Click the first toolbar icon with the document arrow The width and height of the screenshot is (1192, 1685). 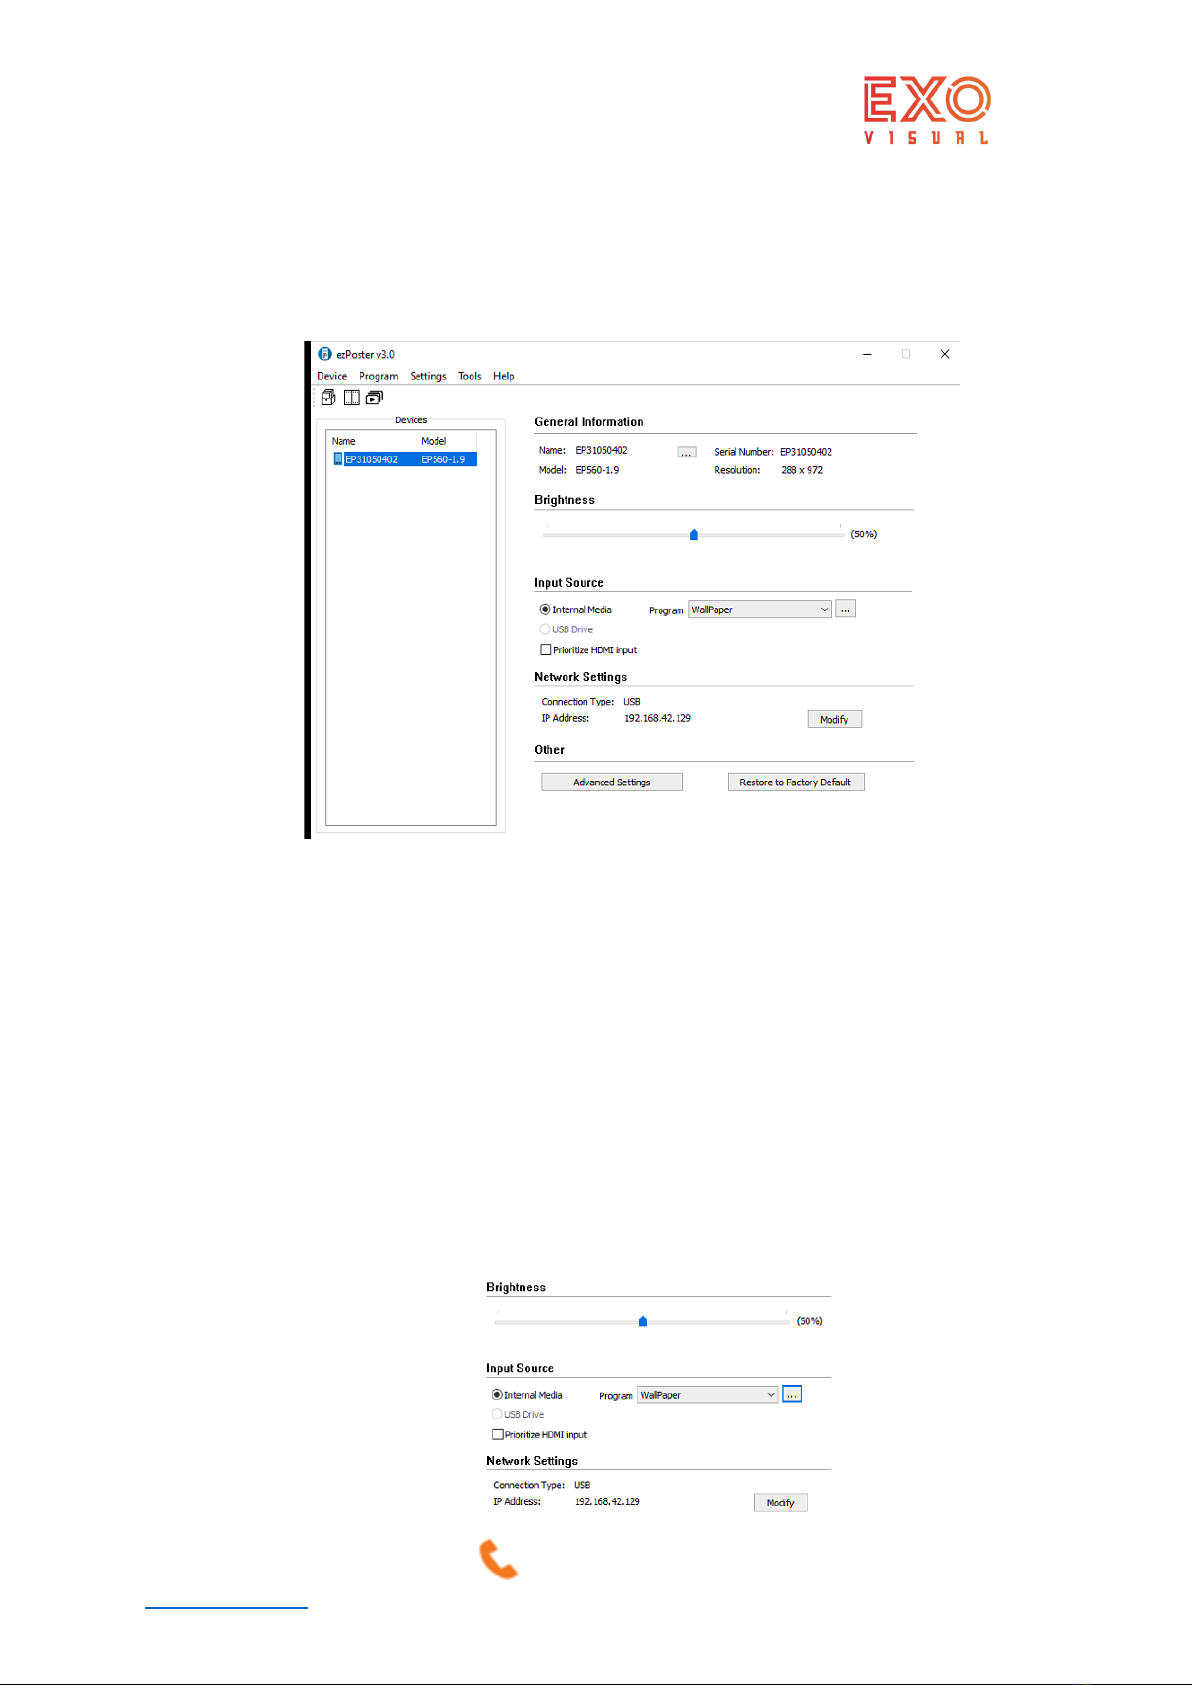pyautogui.click(x=328, y=397)
